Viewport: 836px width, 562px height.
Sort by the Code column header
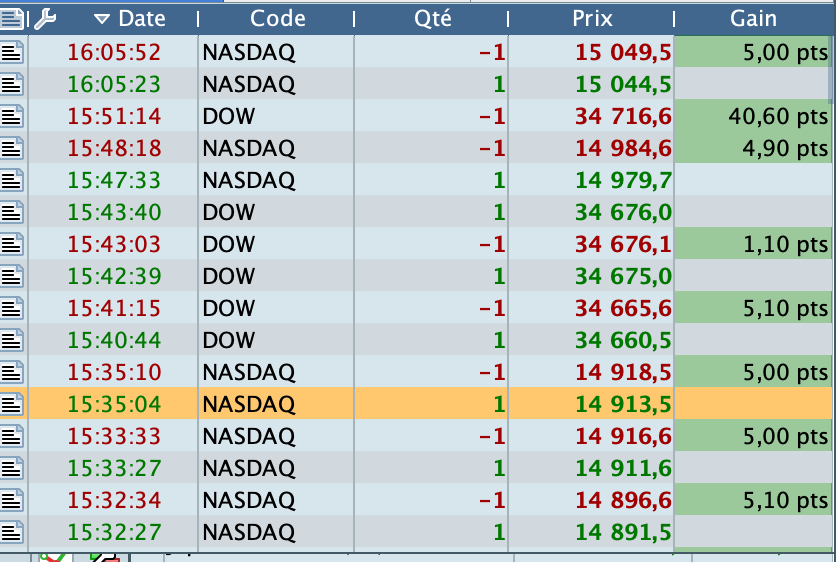pyautogui.click(x=278, y=19)
